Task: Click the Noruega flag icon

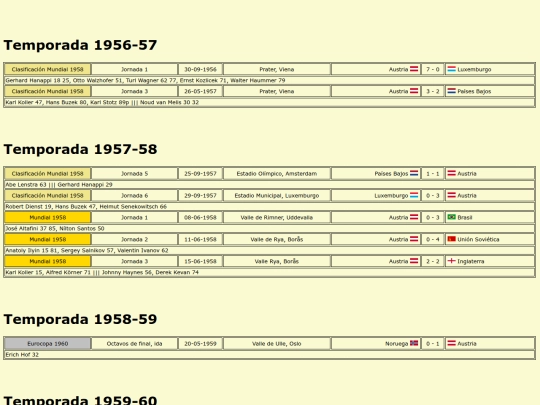Action: [x=414, y=343]
